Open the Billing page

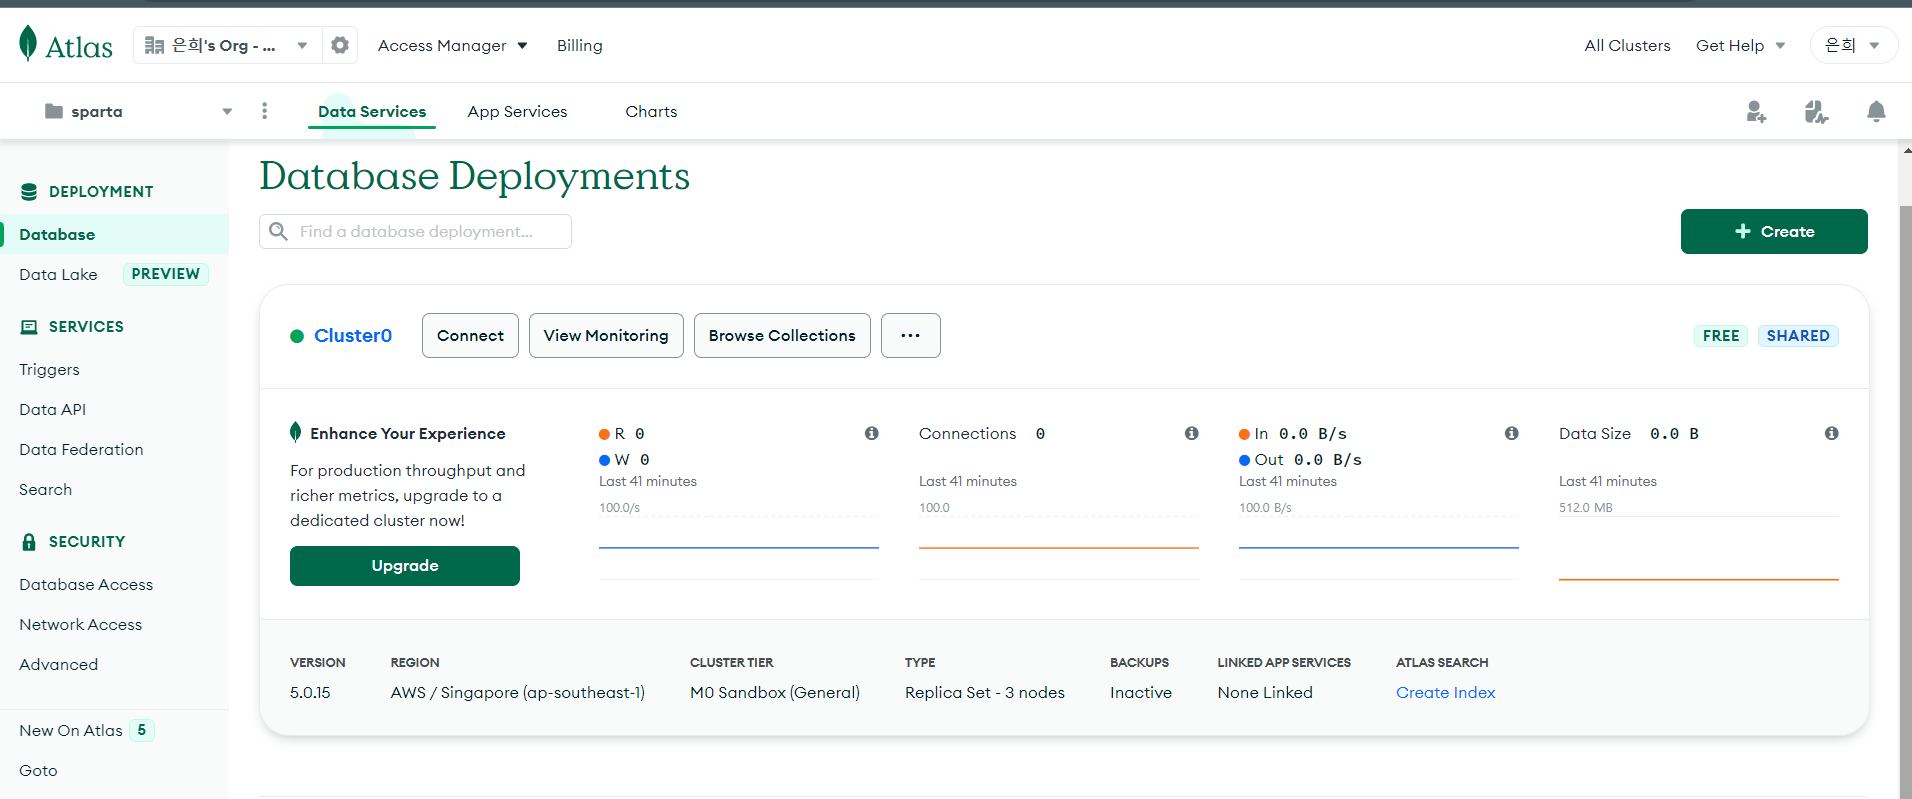[580, 46]
